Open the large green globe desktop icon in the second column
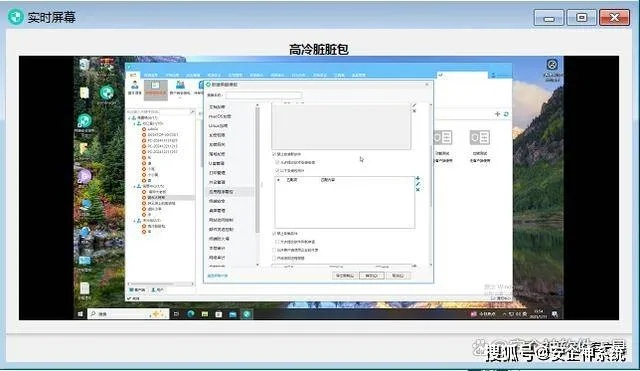The height and width of the screenshot is (371, 640). [x=107, y=93]
